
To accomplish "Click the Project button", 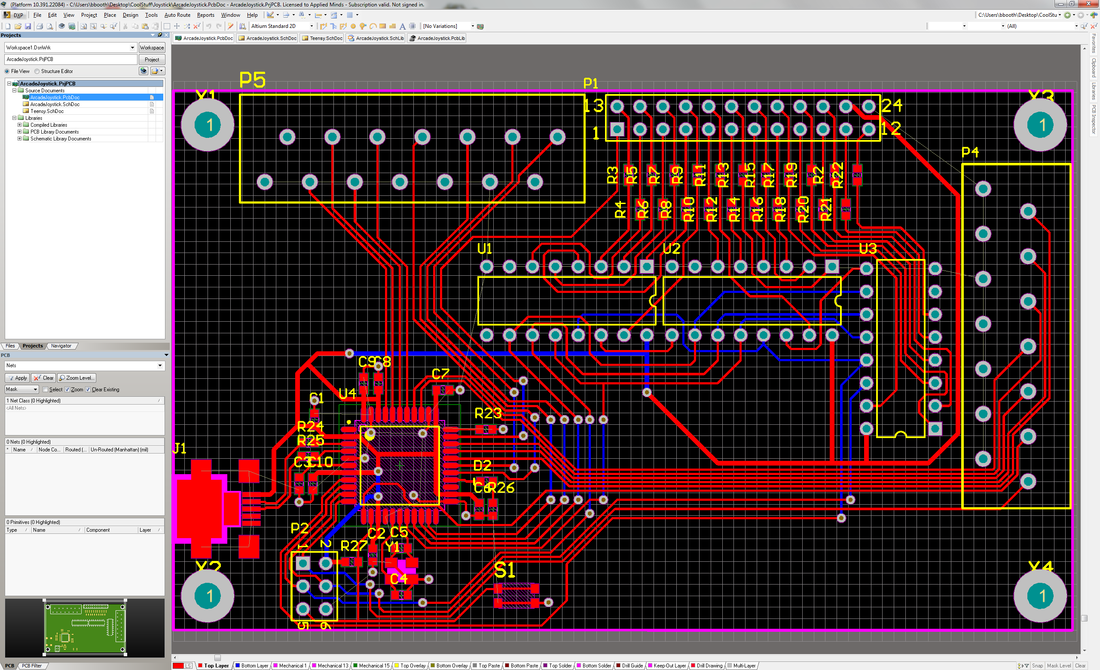I will tap(152, 60).
